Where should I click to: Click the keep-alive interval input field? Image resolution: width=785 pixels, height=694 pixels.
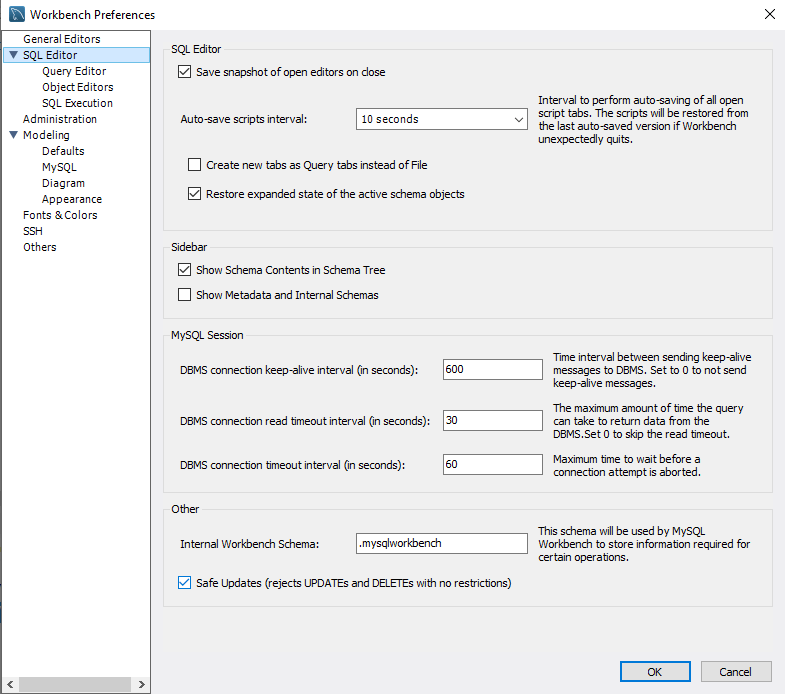coord(492,369)
